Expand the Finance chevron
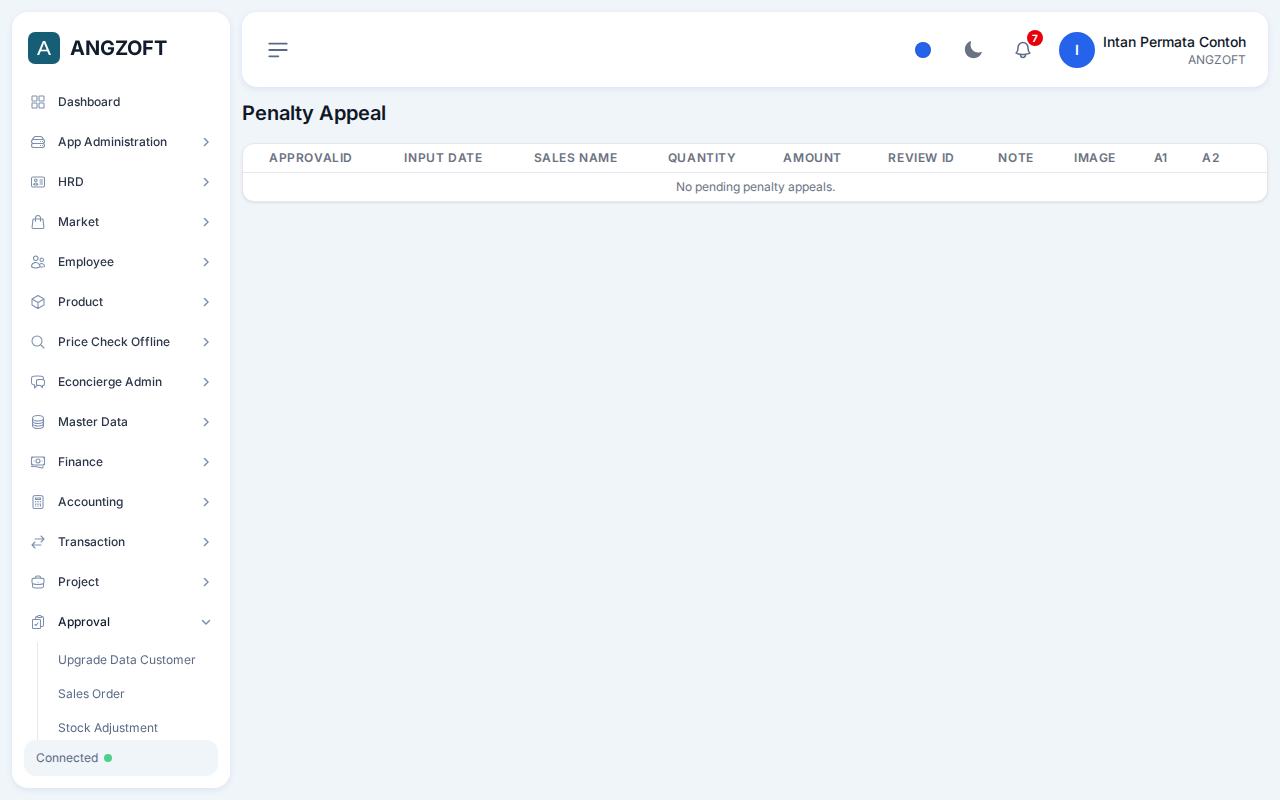Image resolution: width=1280 pixels, height=800 pixels. click(x=206, y=462)
